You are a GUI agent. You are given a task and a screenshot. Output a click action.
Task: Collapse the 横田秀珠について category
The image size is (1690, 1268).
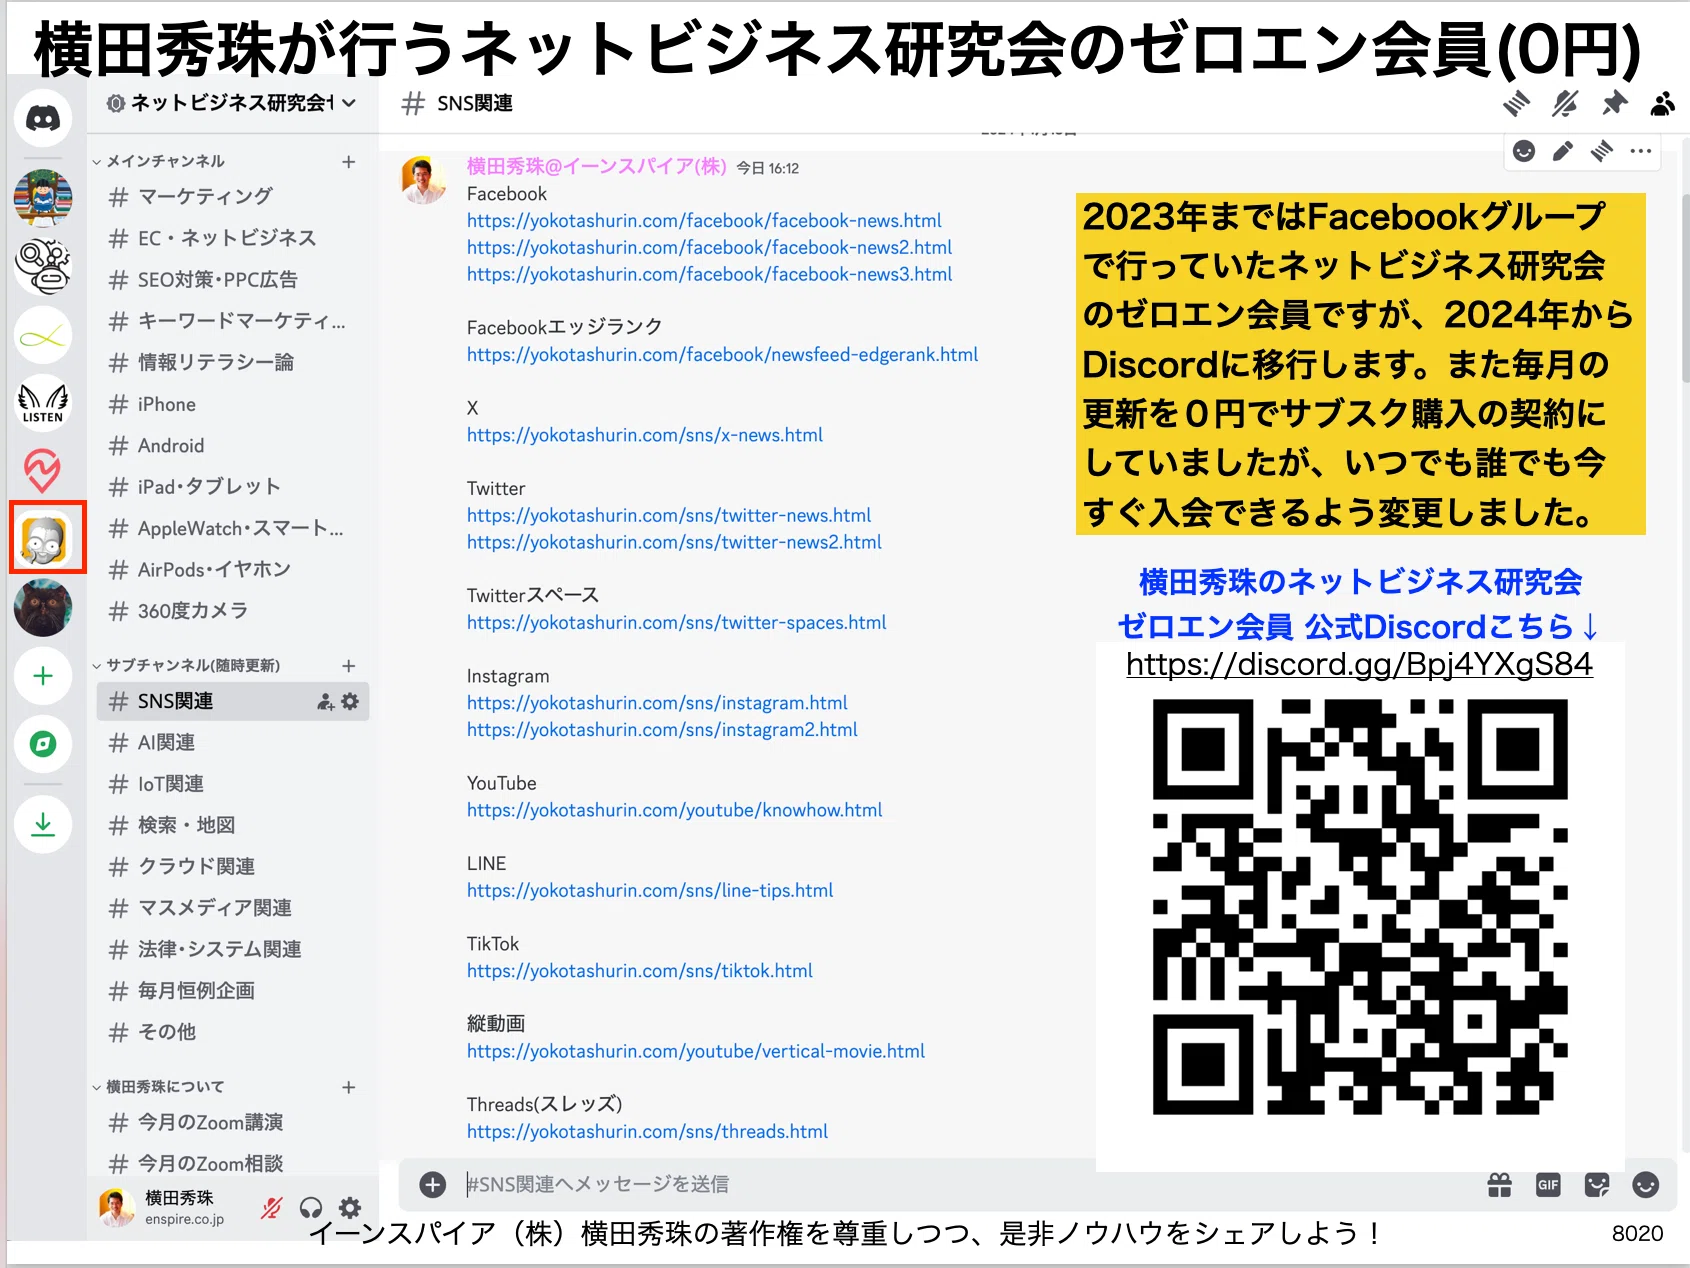pyautogui.click(x=159, y=1086)
